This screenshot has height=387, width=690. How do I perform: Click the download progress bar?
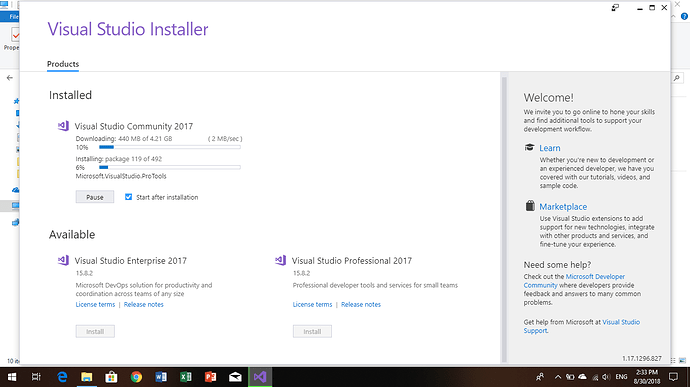[x=170, y=147]
